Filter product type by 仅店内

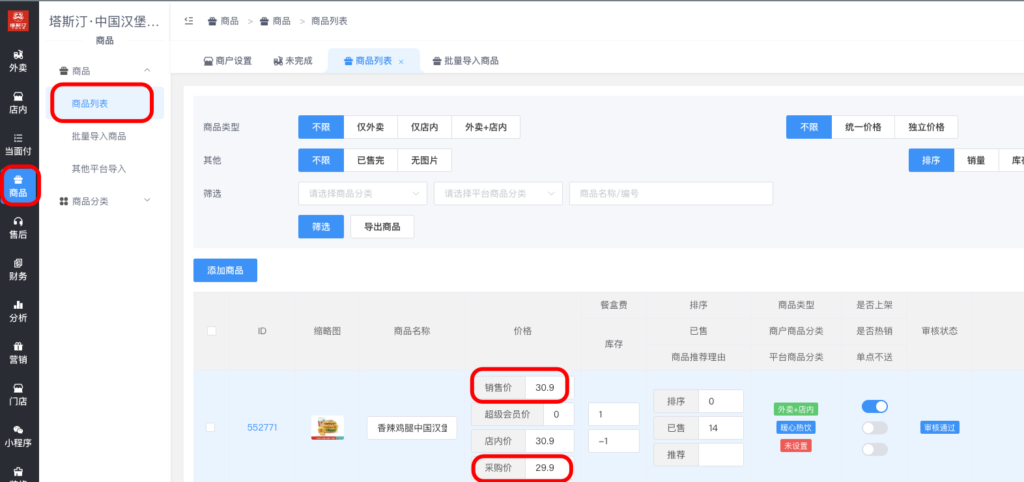click(424, 127)
